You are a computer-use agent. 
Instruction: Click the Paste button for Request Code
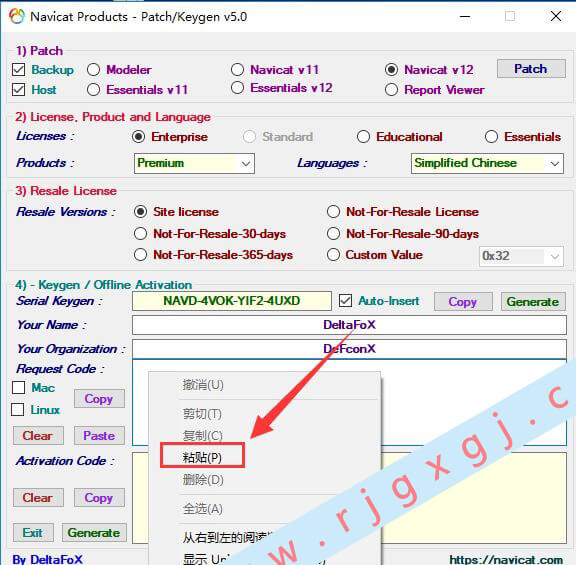coord(99,436)
